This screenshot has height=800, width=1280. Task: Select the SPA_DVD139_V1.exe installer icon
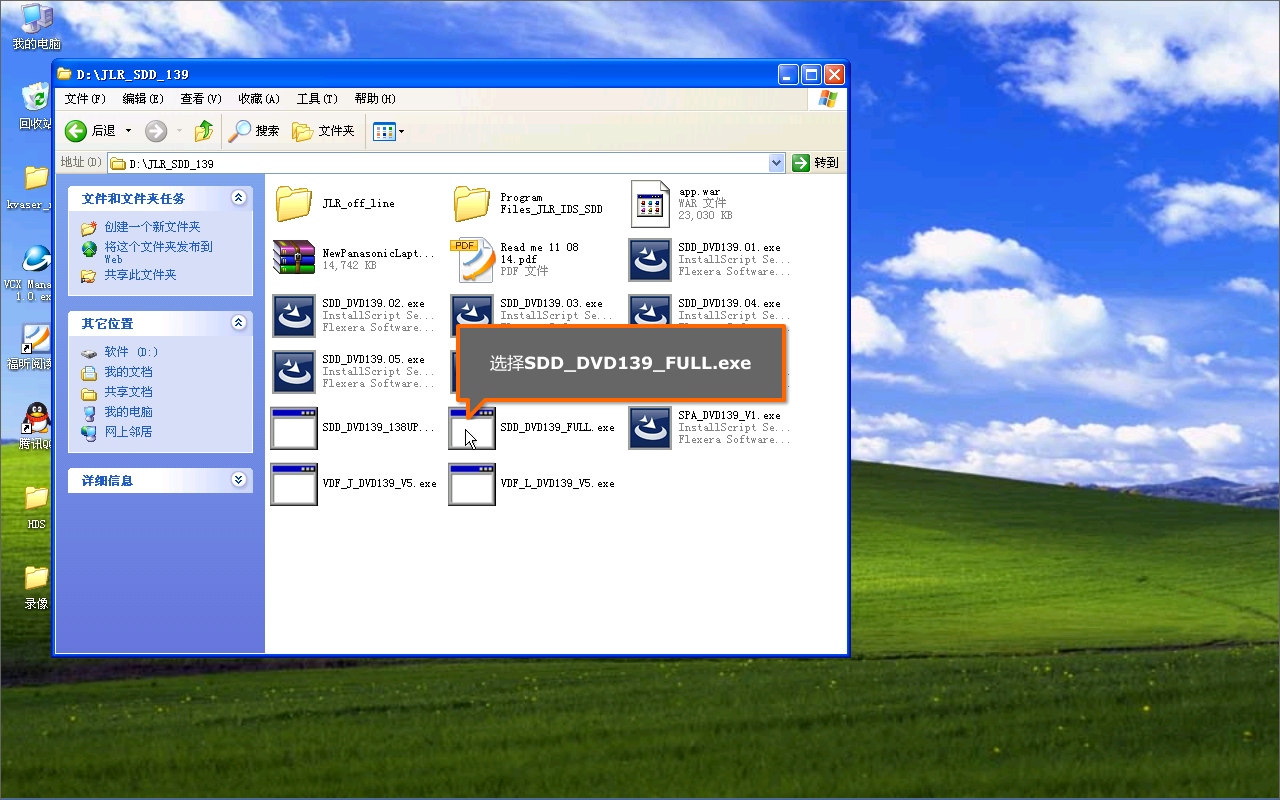[650, 427]
